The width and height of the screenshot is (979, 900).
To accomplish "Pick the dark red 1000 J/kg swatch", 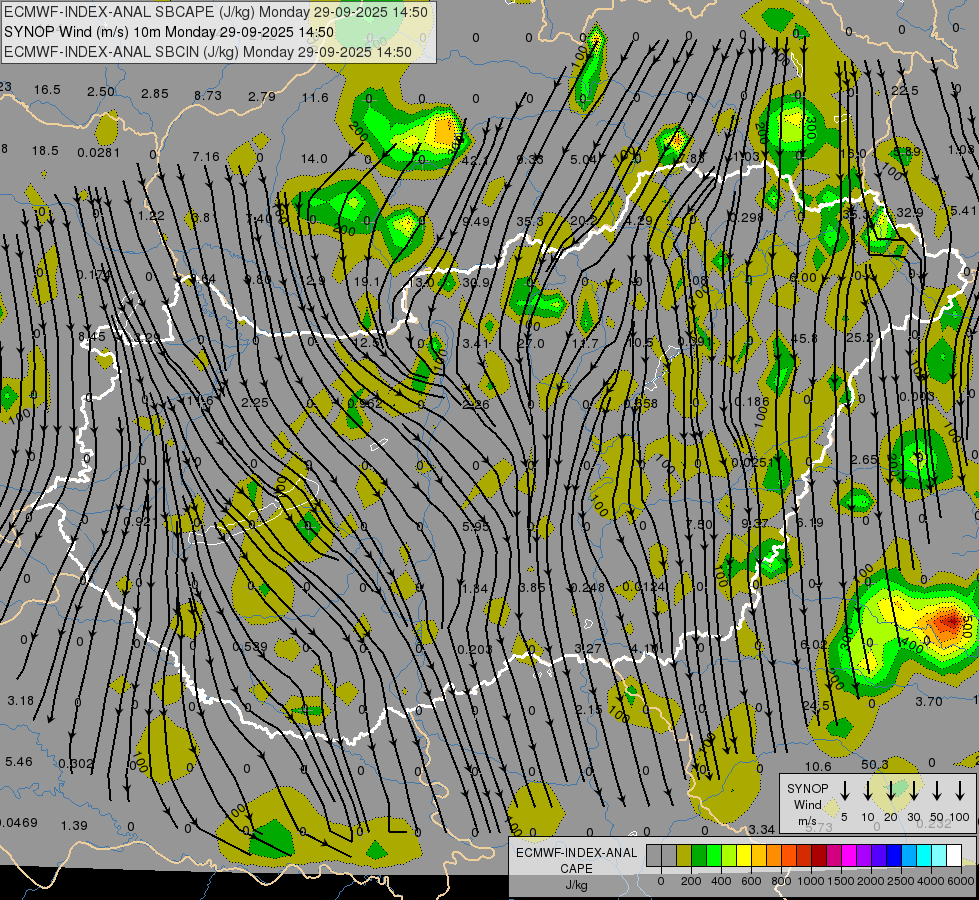I will (819, 856).
